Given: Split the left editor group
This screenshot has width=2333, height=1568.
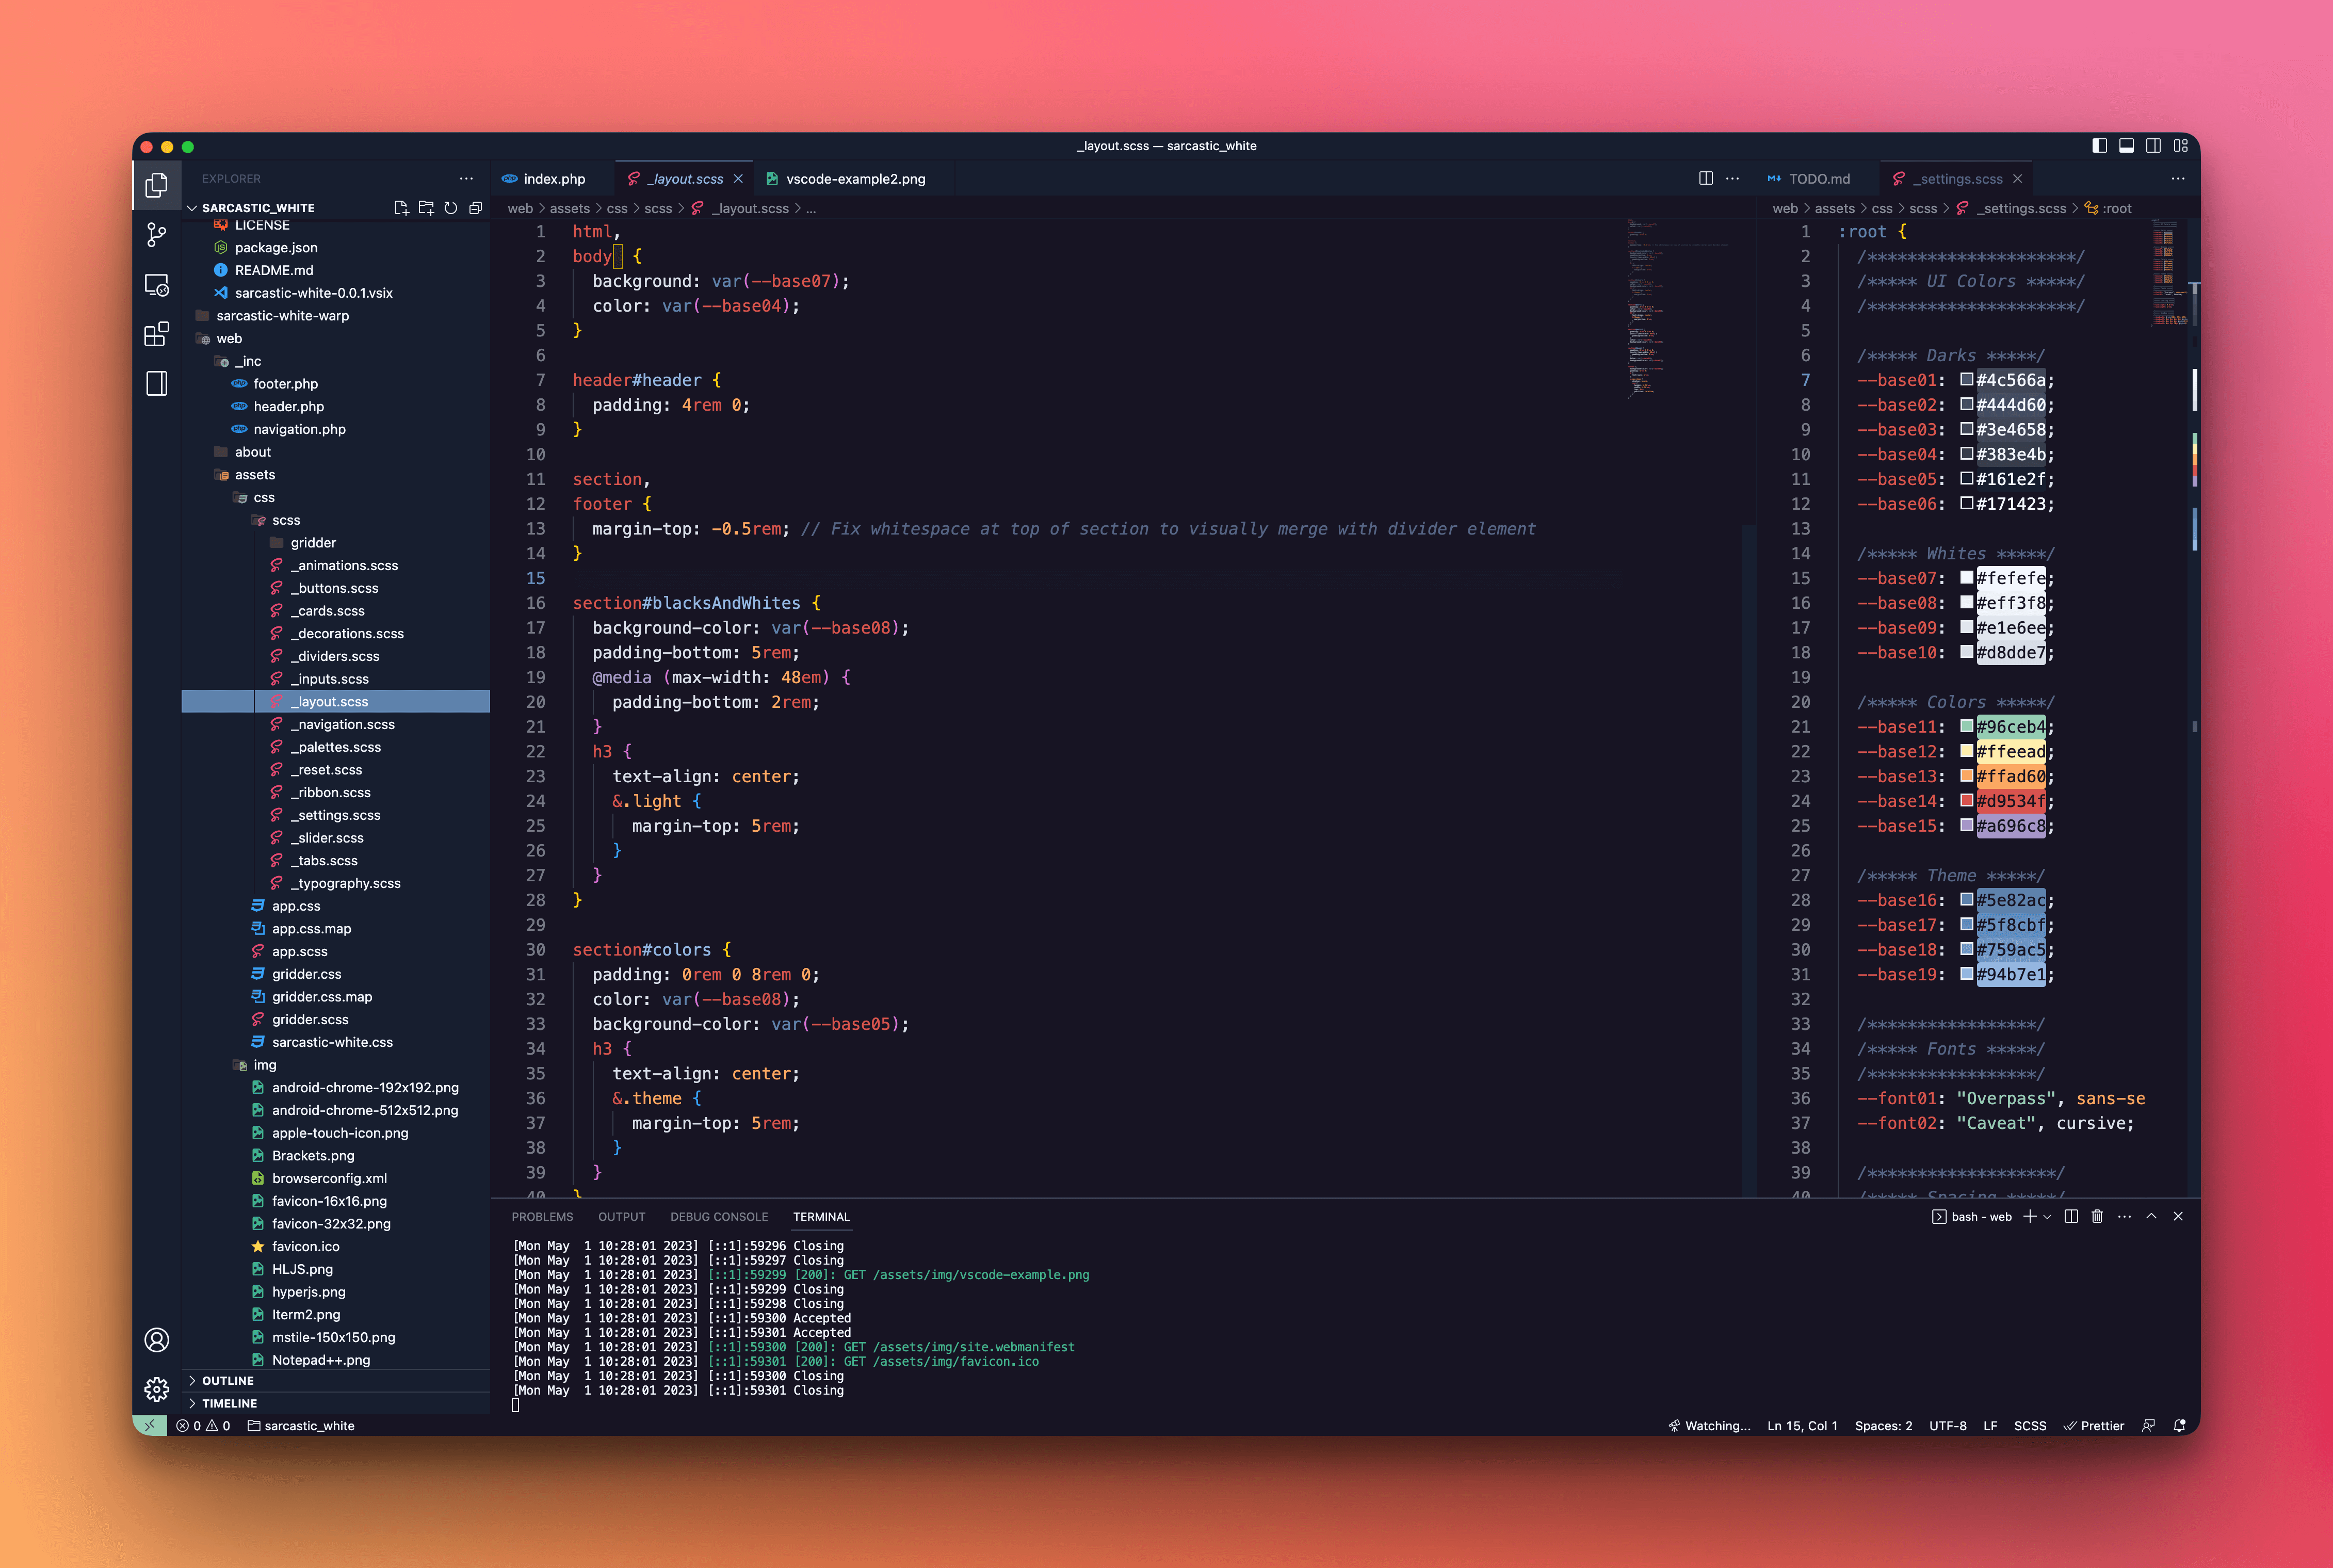Looking at the screenshot, I should [x=1705, y=178].
